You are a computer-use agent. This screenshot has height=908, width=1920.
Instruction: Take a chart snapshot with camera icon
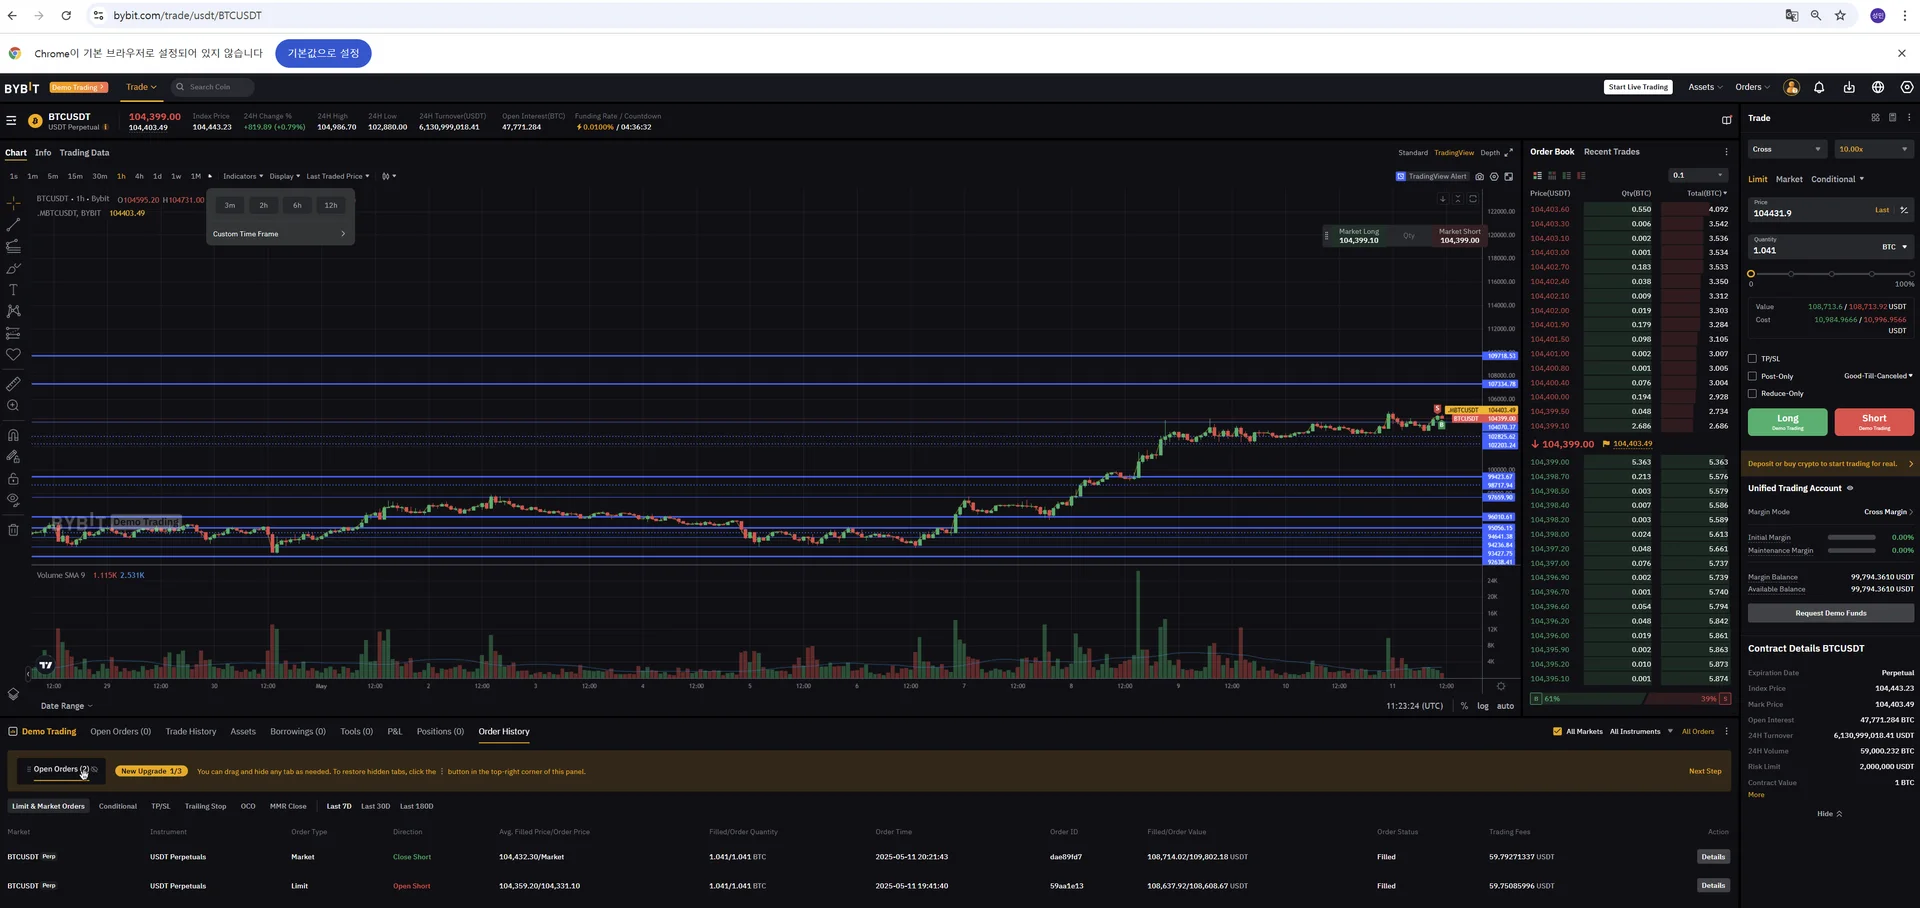[x=1479, y=177]
